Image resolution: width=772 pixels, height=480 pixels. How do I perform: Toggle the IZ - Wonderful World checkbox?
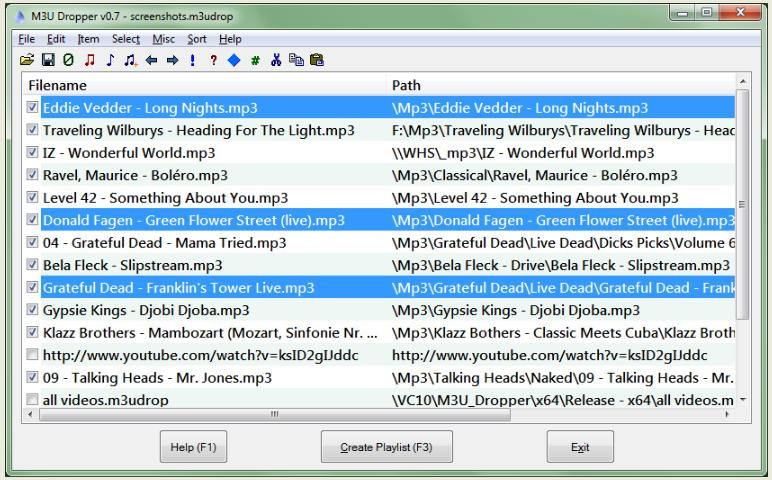(32, 152)
